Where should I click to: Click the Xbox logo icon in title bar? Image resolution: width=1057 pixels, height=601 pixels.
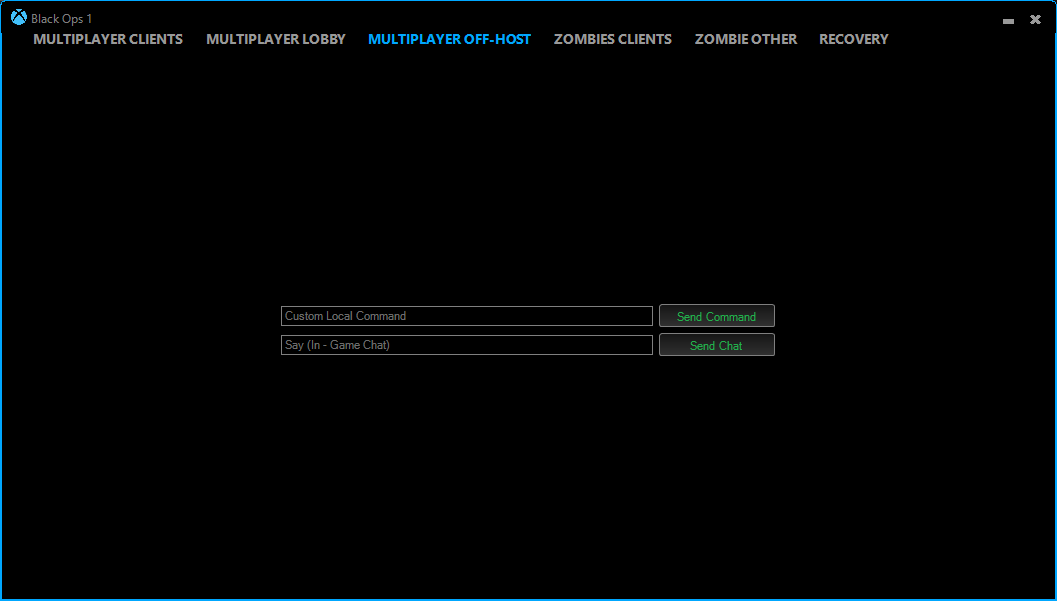pos(19,18)
